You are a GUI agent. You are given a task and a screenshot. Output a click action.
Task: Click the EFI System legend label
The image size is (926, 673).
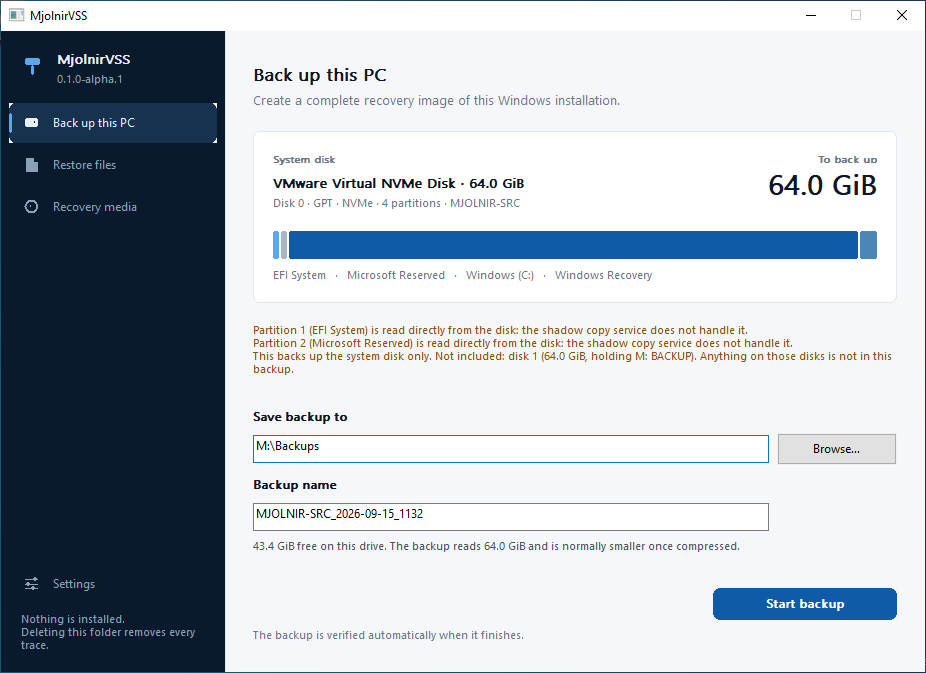coord(299,275)
